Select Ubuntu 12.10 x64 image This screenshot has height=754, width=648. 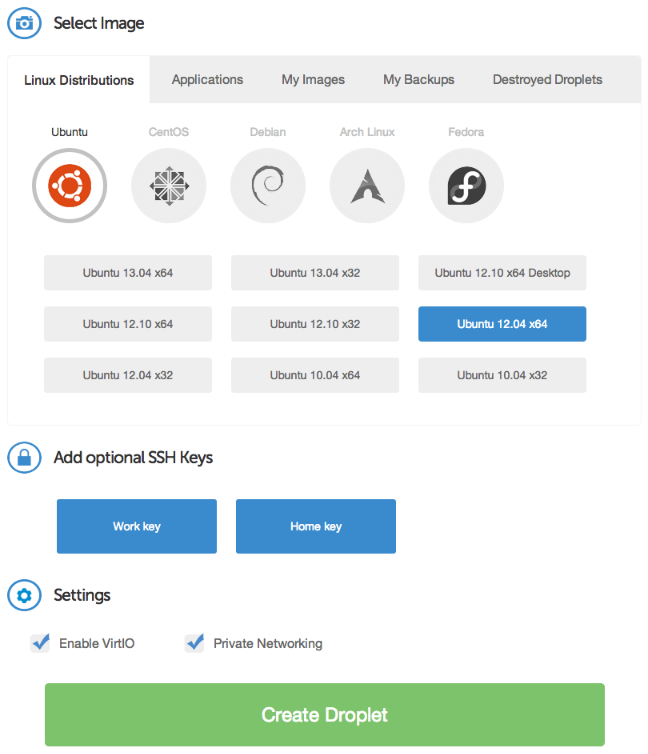128,324
